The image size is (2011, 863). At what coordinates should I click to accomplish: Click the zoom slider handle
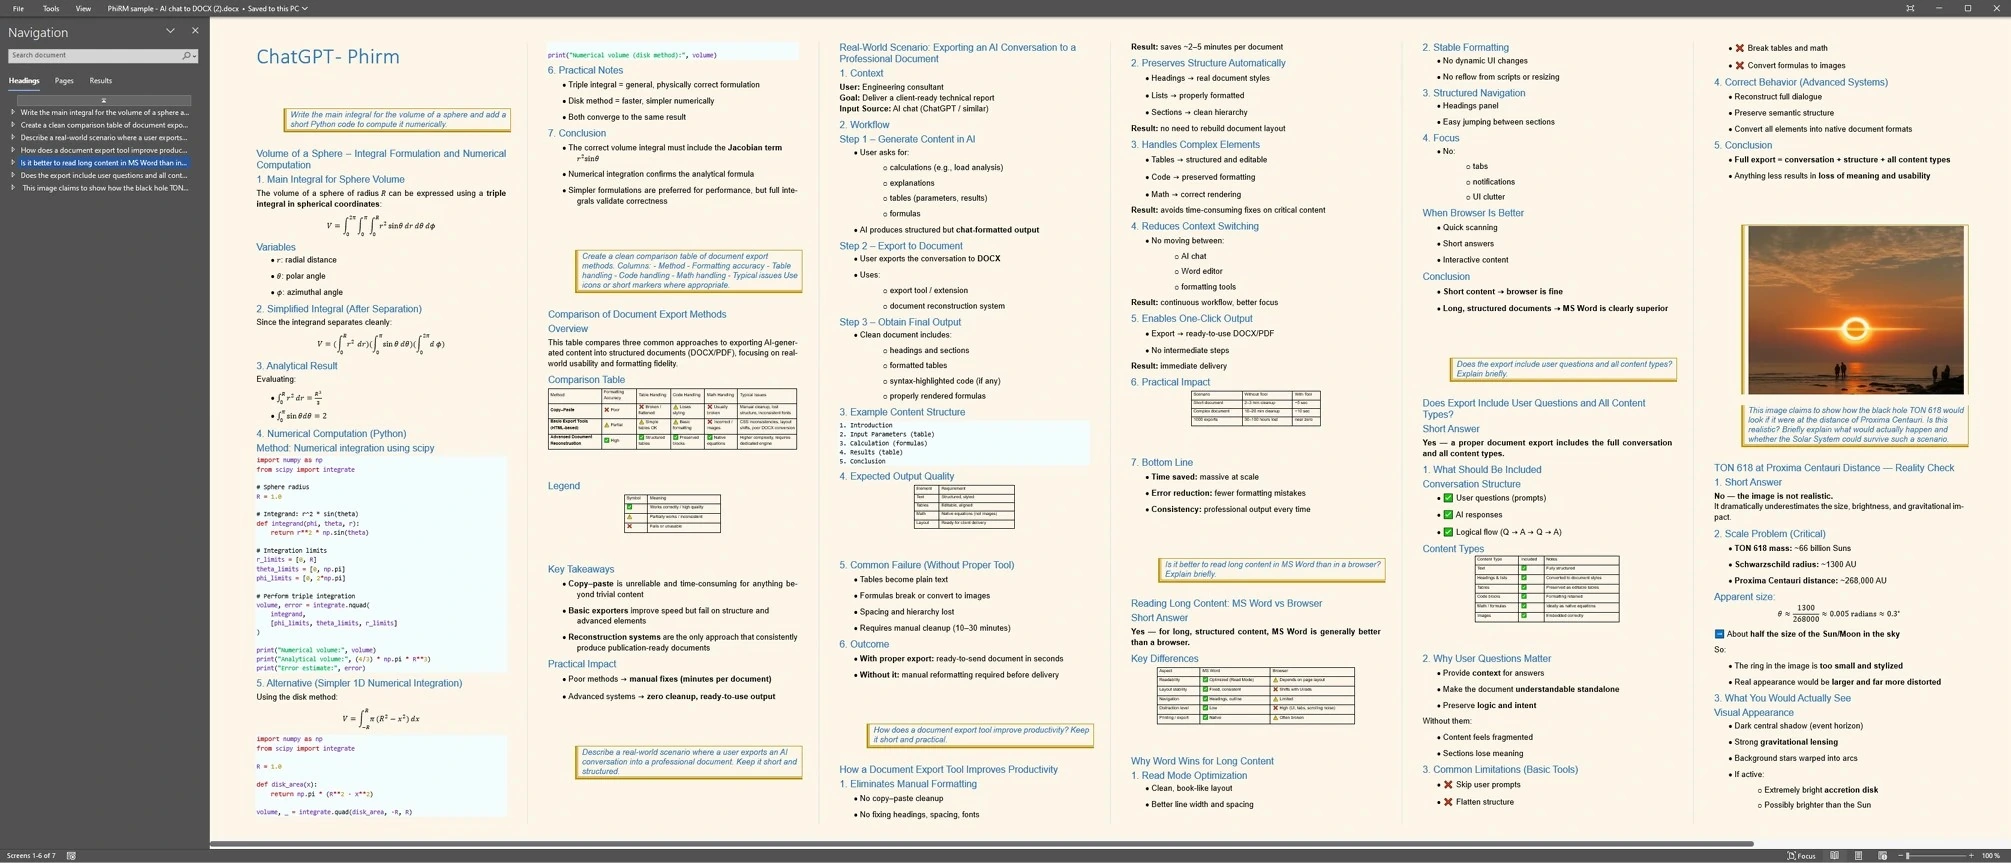point(1908,856)
